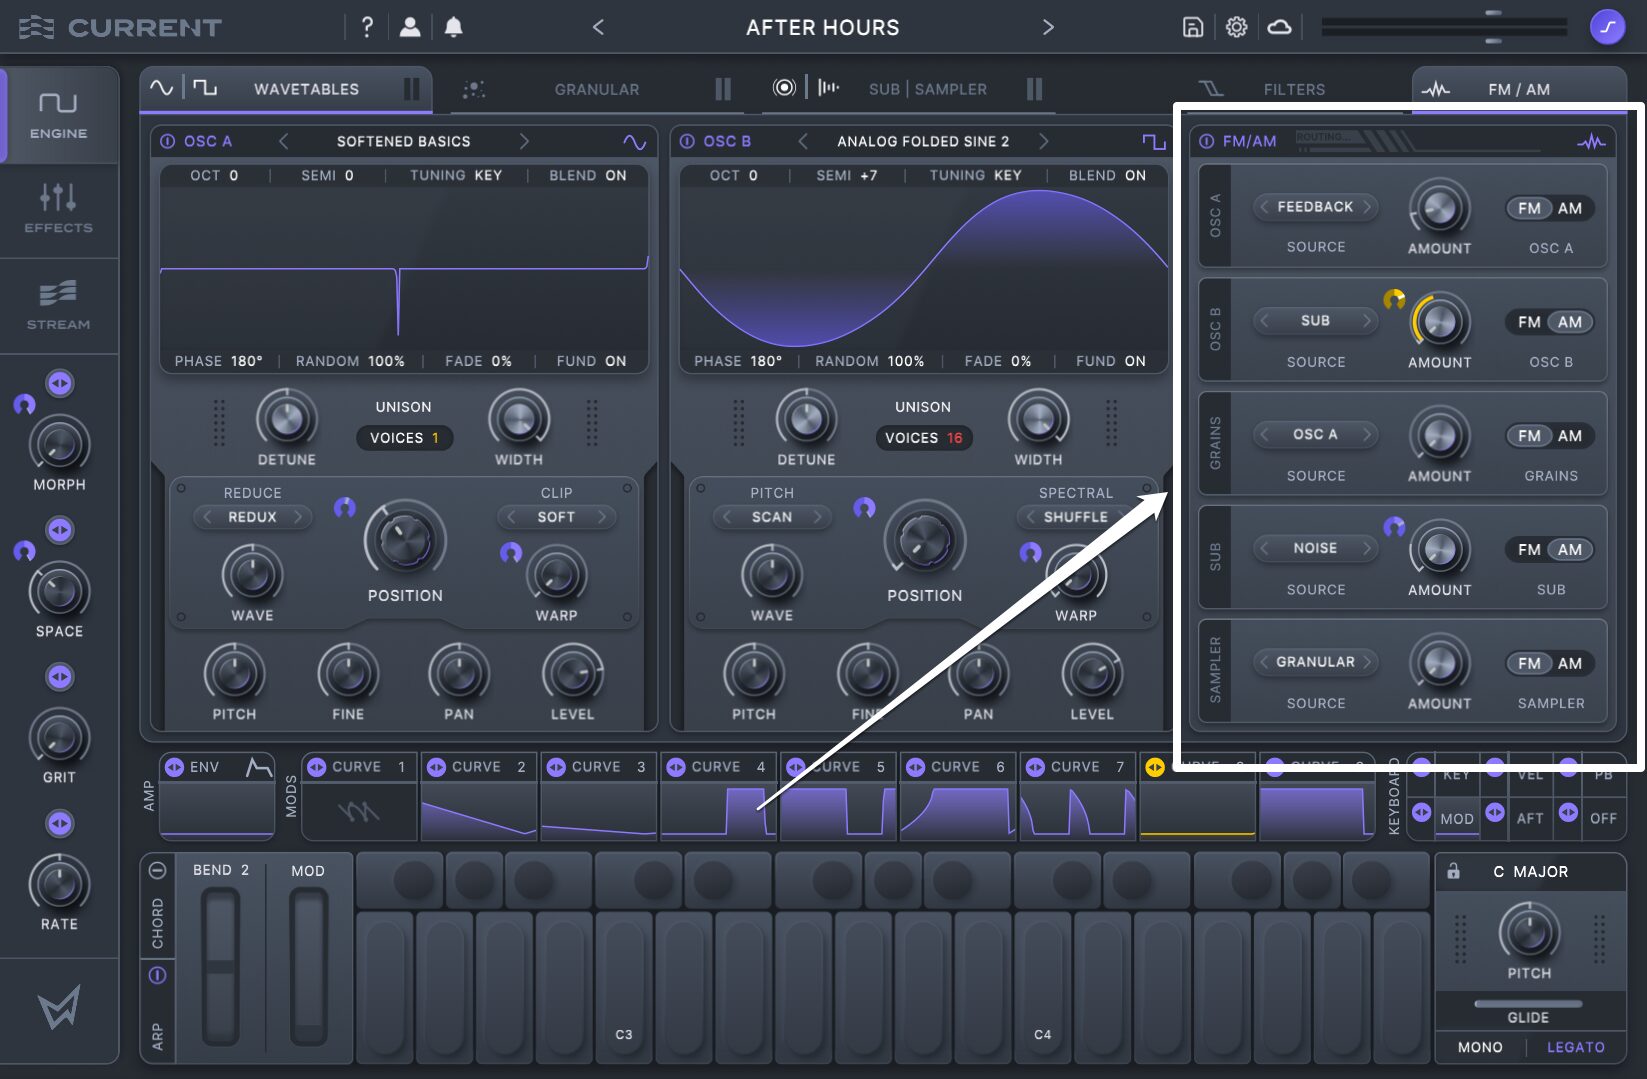Choose next source after Noise
This screenshot has width=1647, height=1079.
1367,548
